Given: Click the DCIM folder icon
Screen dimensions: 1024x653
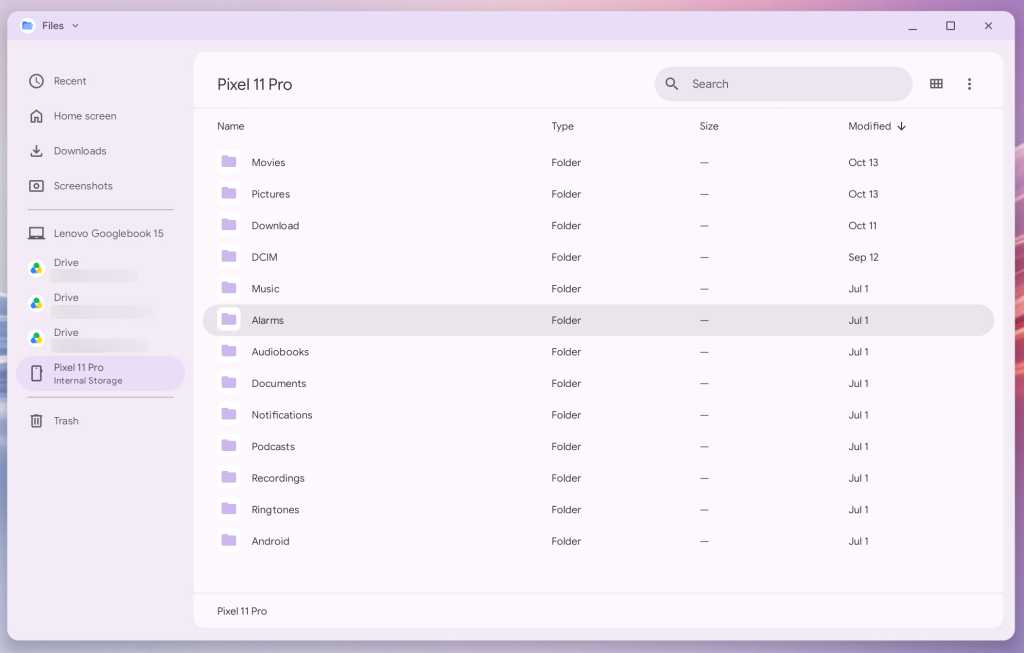Looking at the screenshot, I should (x=229, y=256).
